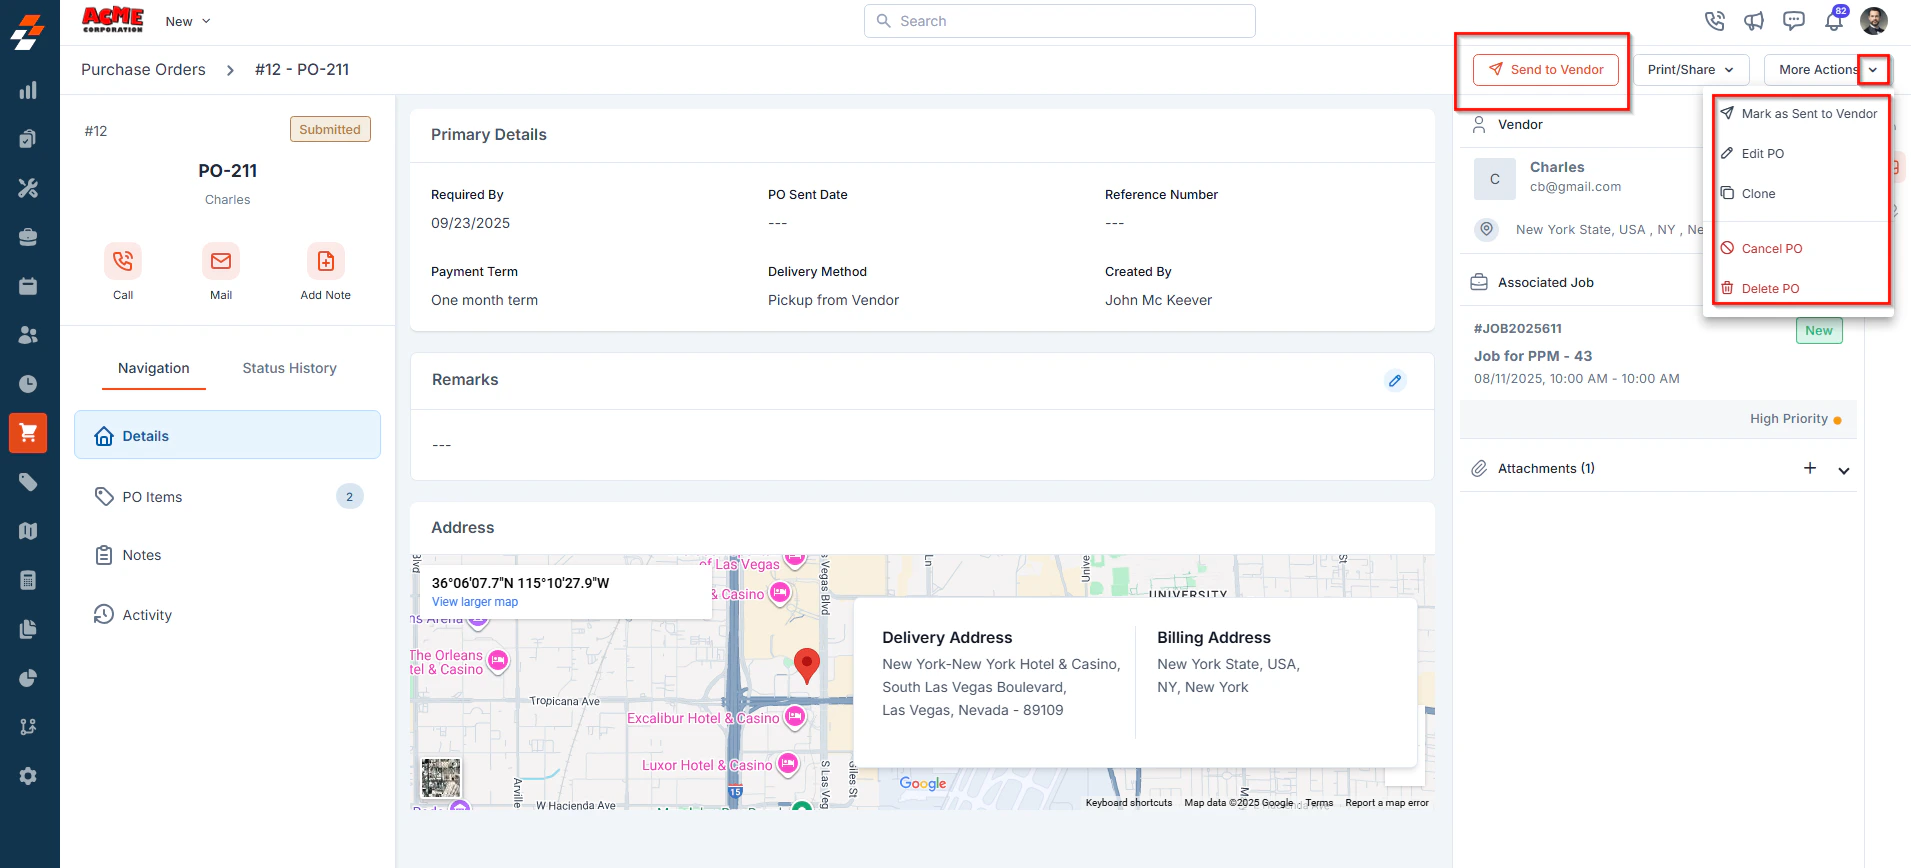Open the wrench and screwdriver tools sidebar icon

tap(28, 188)
